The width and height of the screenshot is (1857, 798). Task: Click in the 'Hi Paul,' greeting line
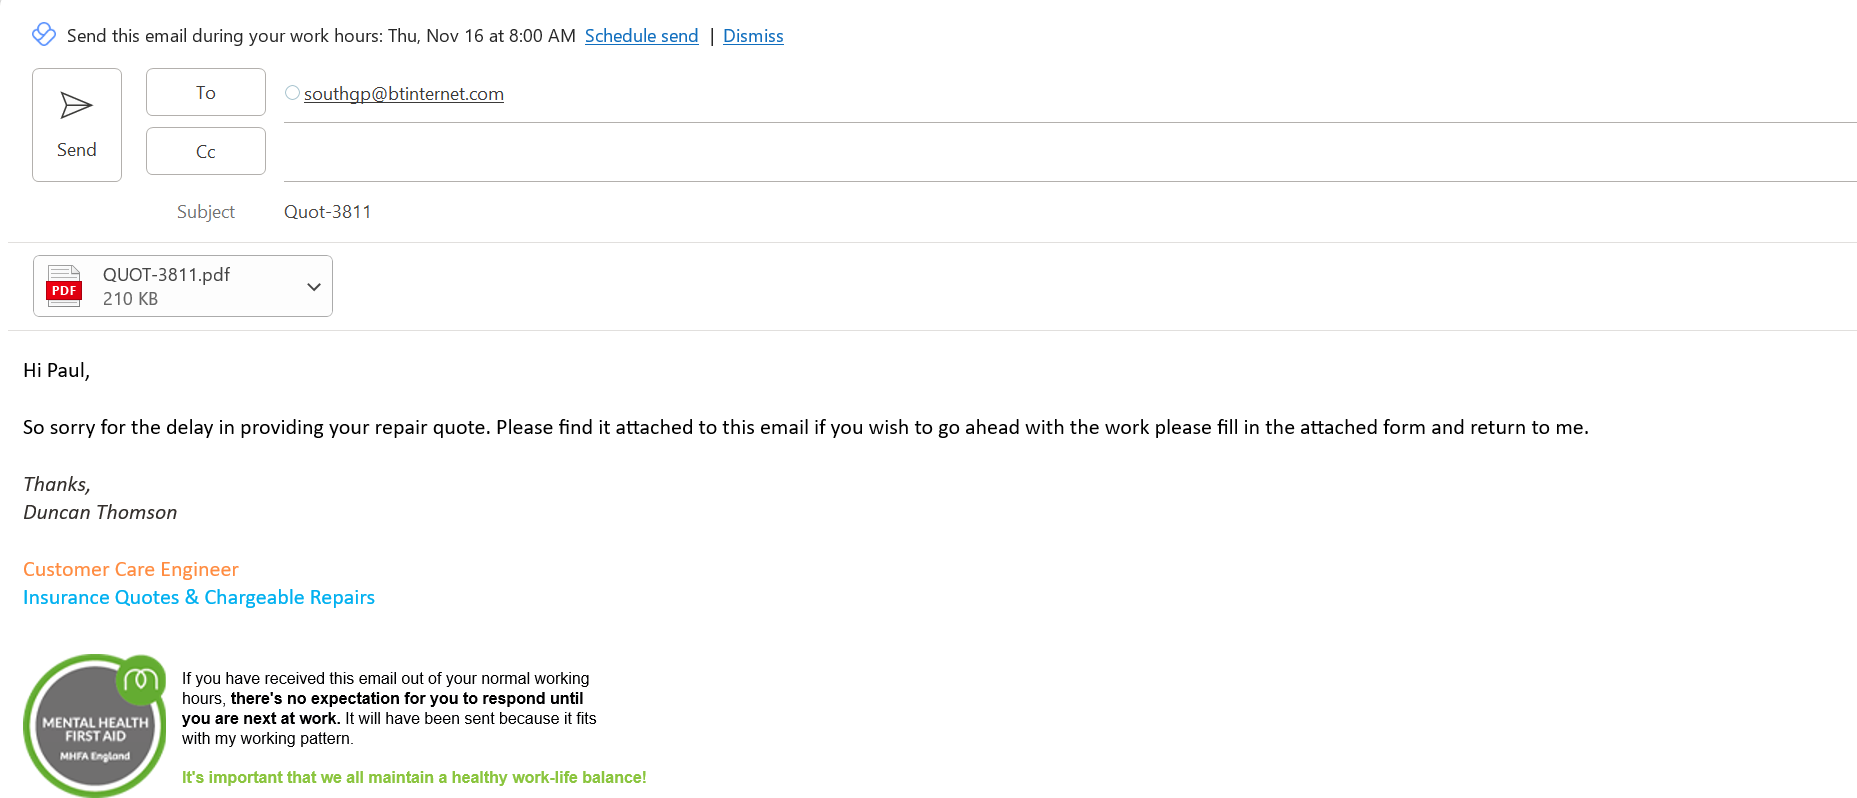point(57,371)
